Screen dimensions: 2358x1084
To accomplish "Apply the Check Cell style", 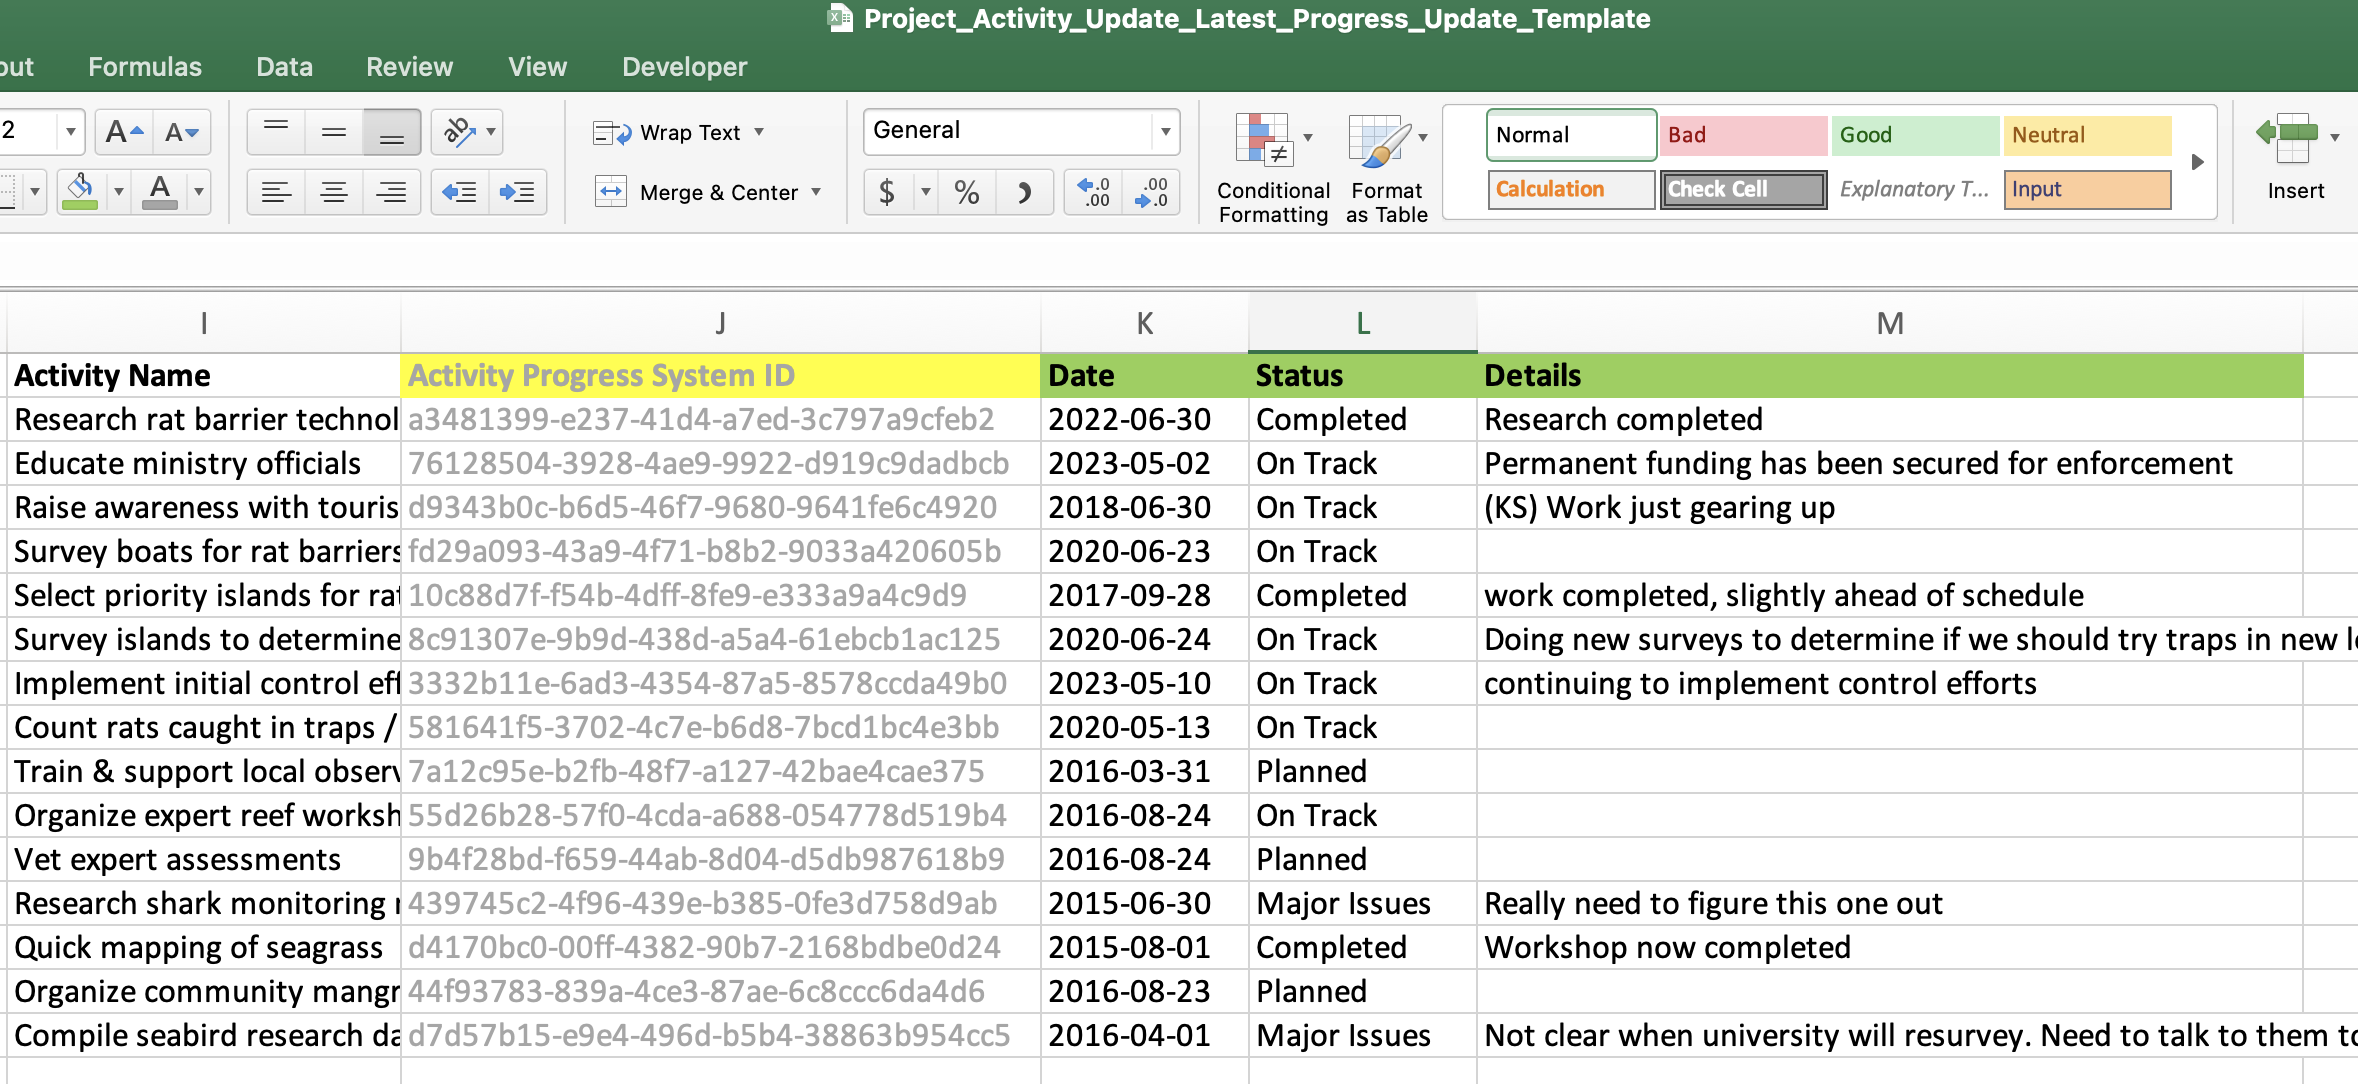I will [x=1742, y=189].
